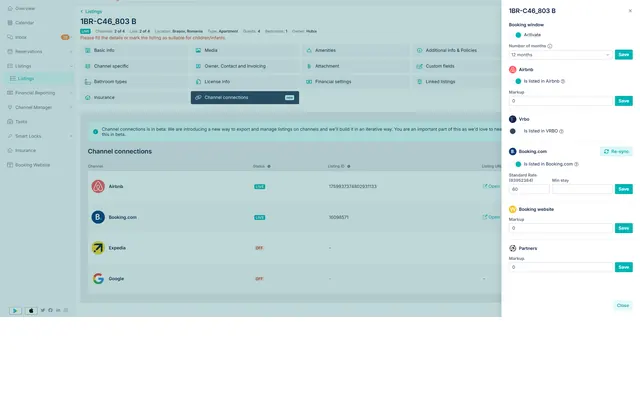The height and width of the screenshot is (400, 640).
Task: Toggle the 'Is listed in VRBO' switch
Action: click(515, 131)
